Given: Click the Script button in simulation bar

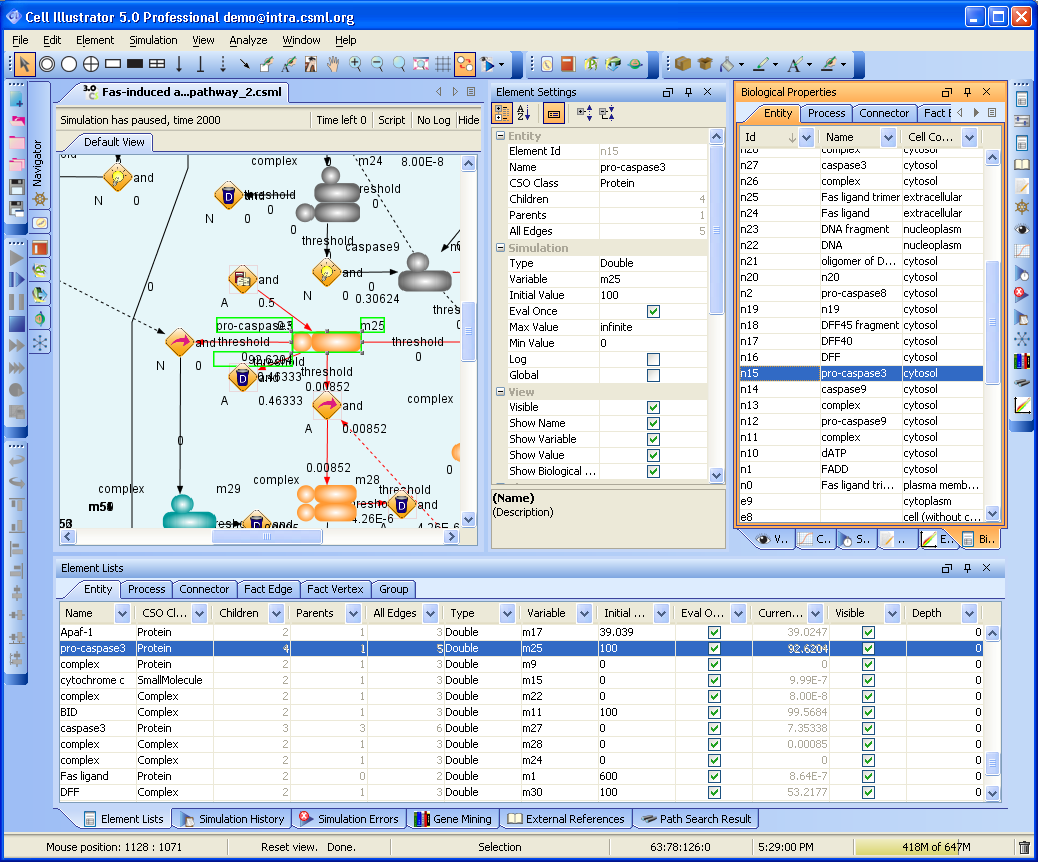Looking at the screenshot, I should [391, 120].
